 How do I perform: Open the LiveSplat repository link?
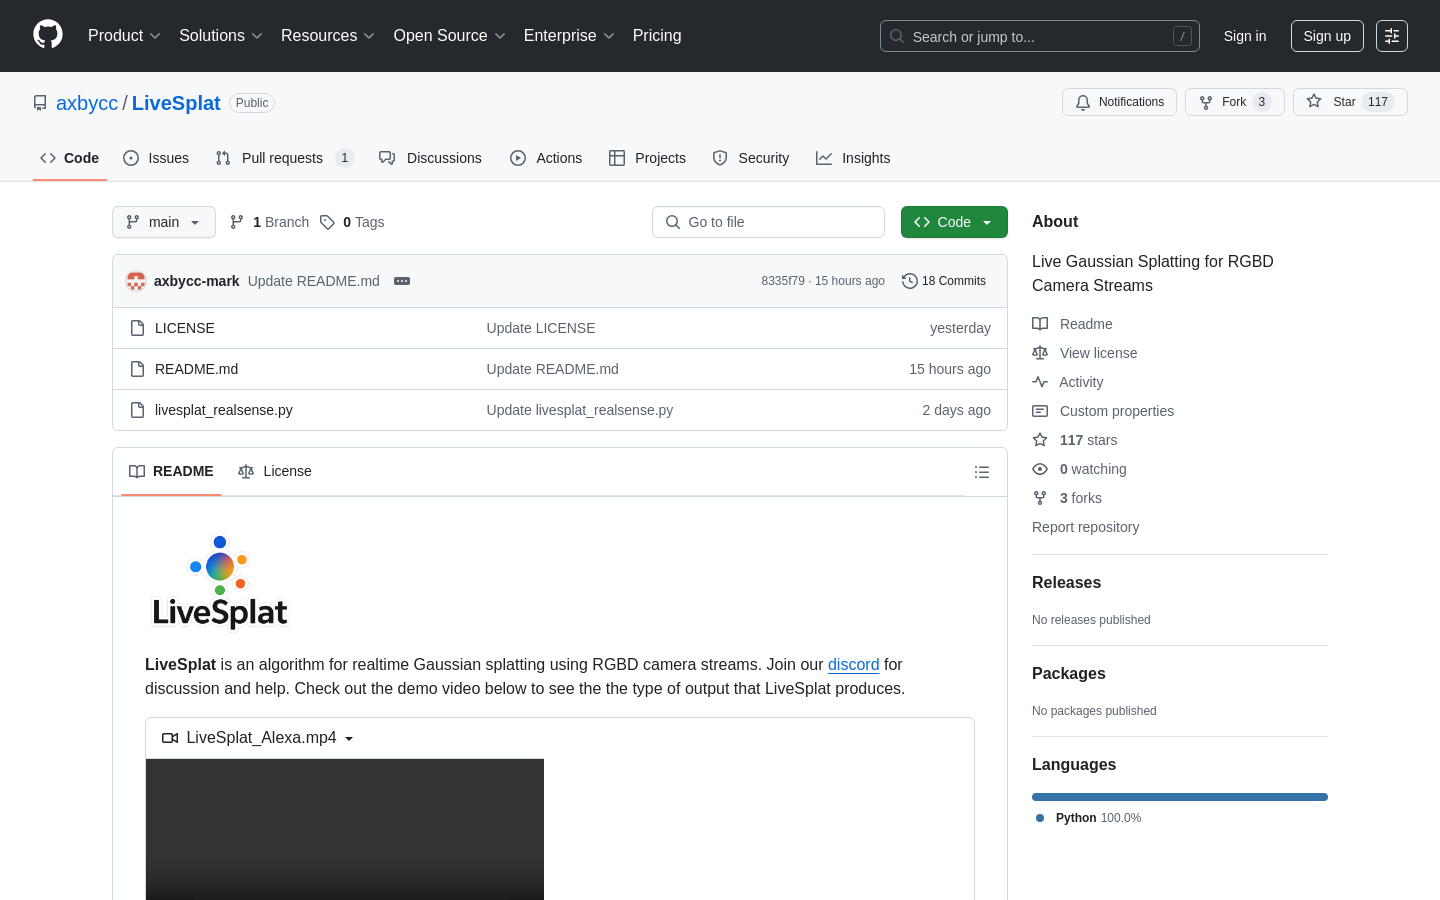click(176, 103)
